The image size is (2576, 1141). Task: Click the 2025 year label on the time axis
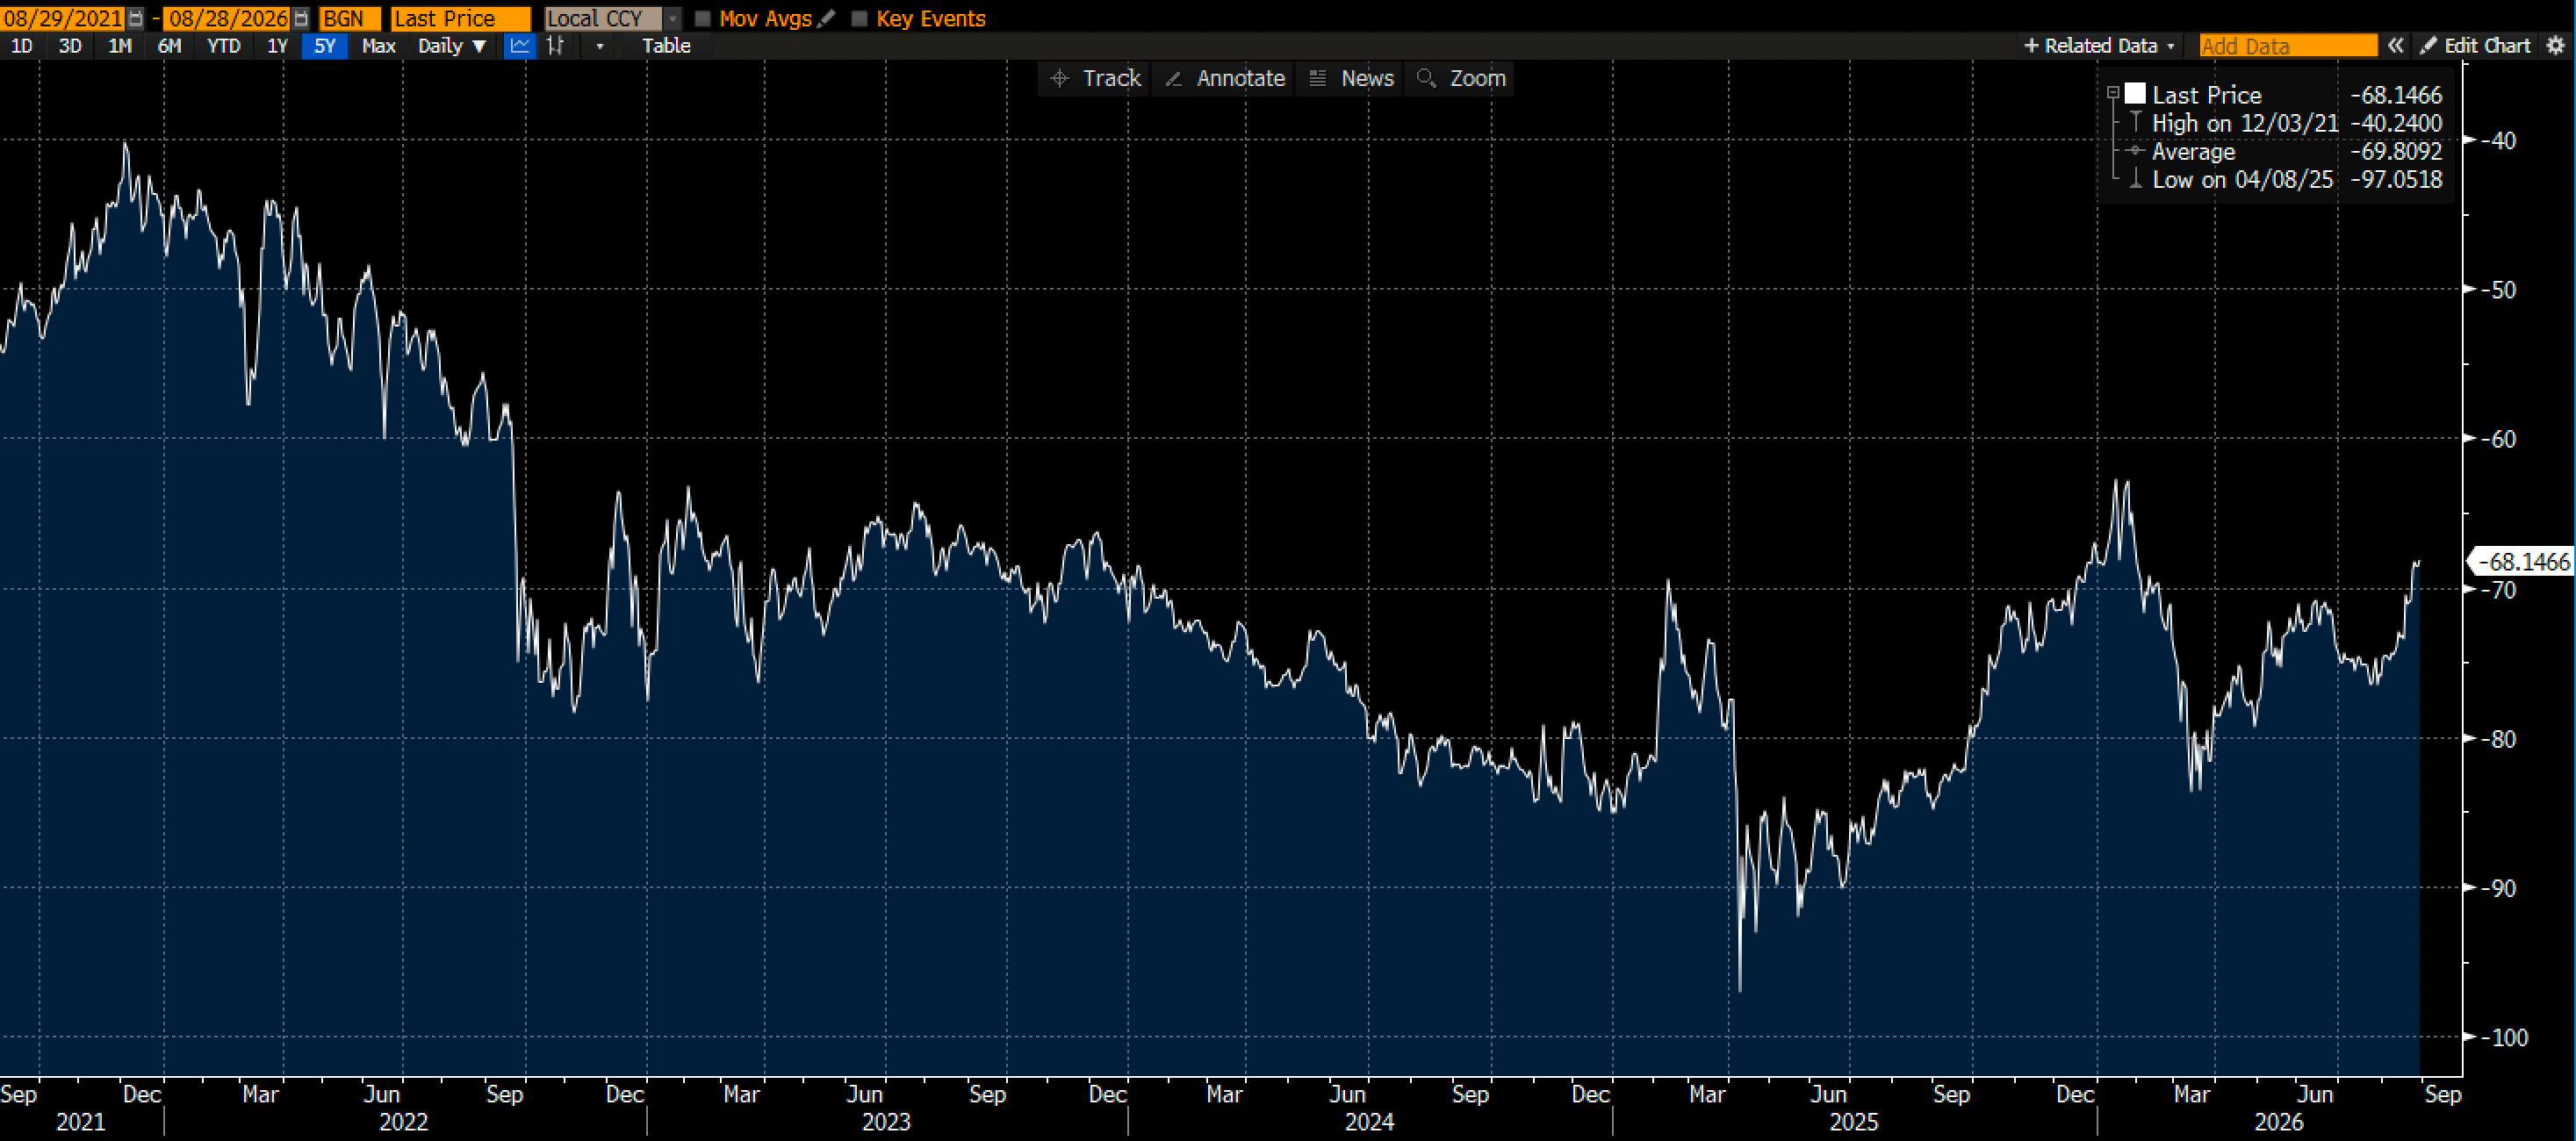click(1853, 1122)
